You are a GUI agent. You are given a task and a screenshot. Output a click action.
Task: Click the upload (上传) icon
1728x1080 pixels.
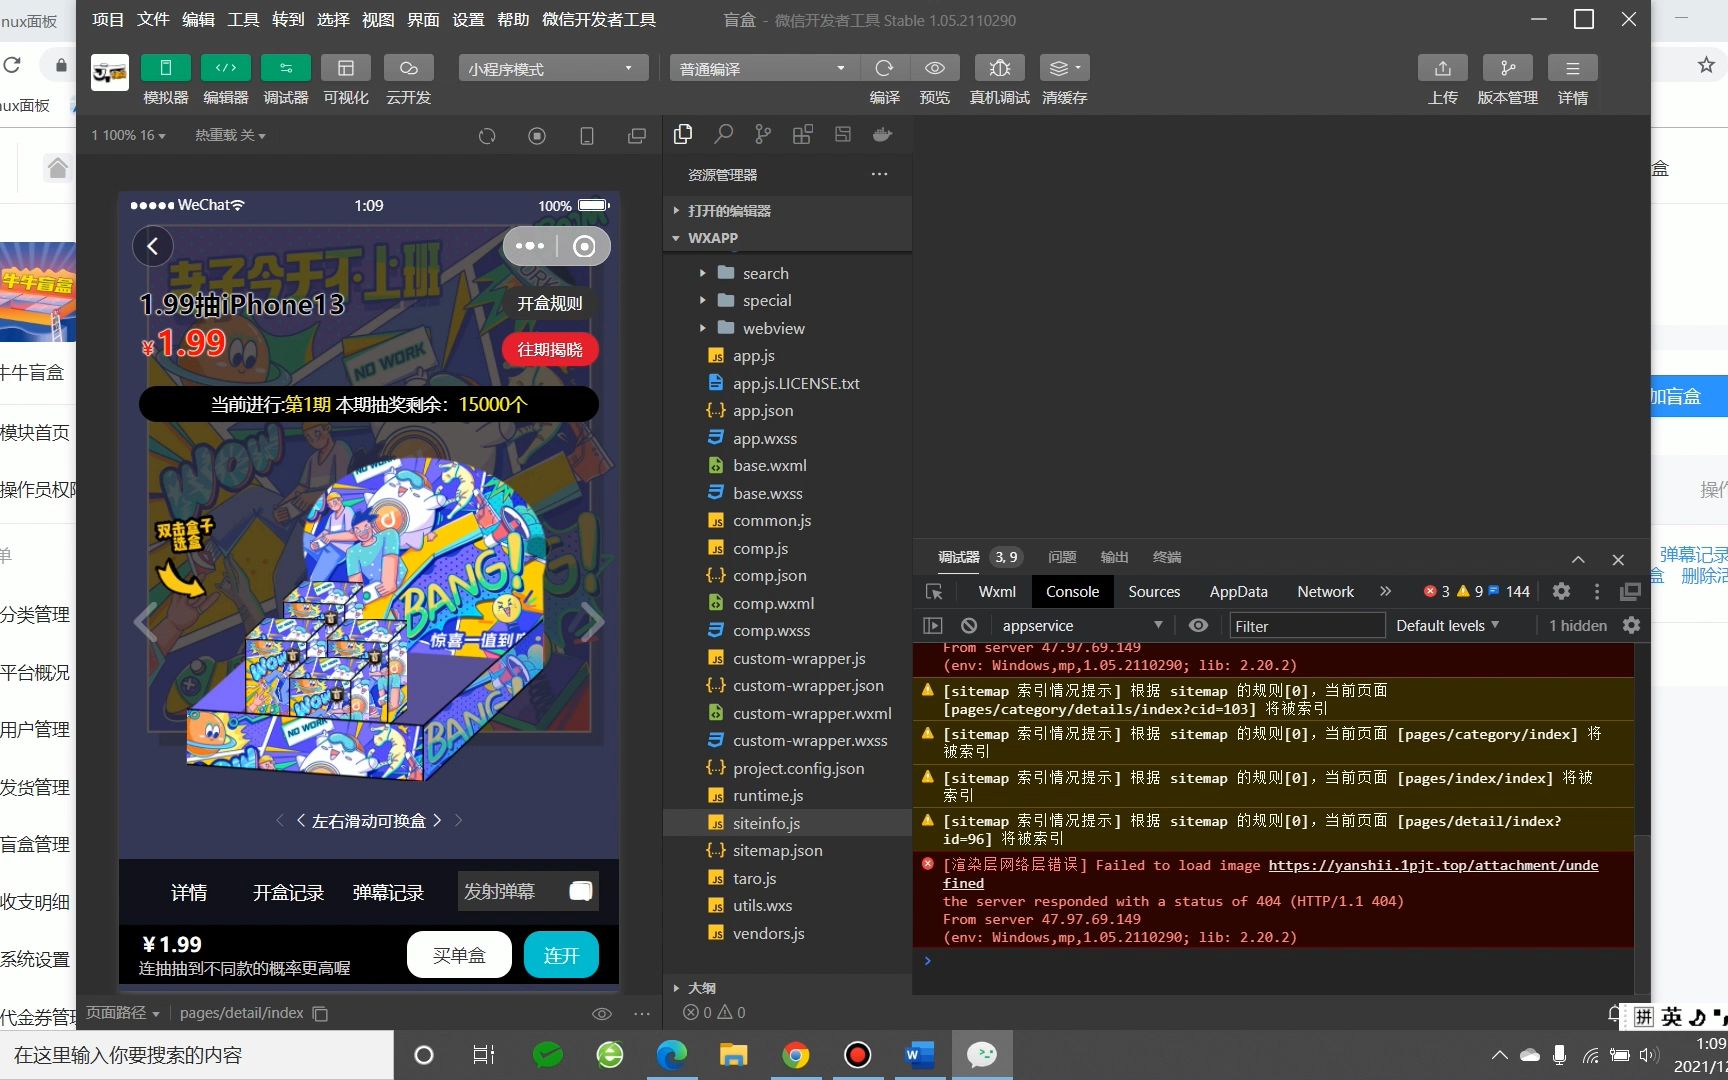[1443, 68]
